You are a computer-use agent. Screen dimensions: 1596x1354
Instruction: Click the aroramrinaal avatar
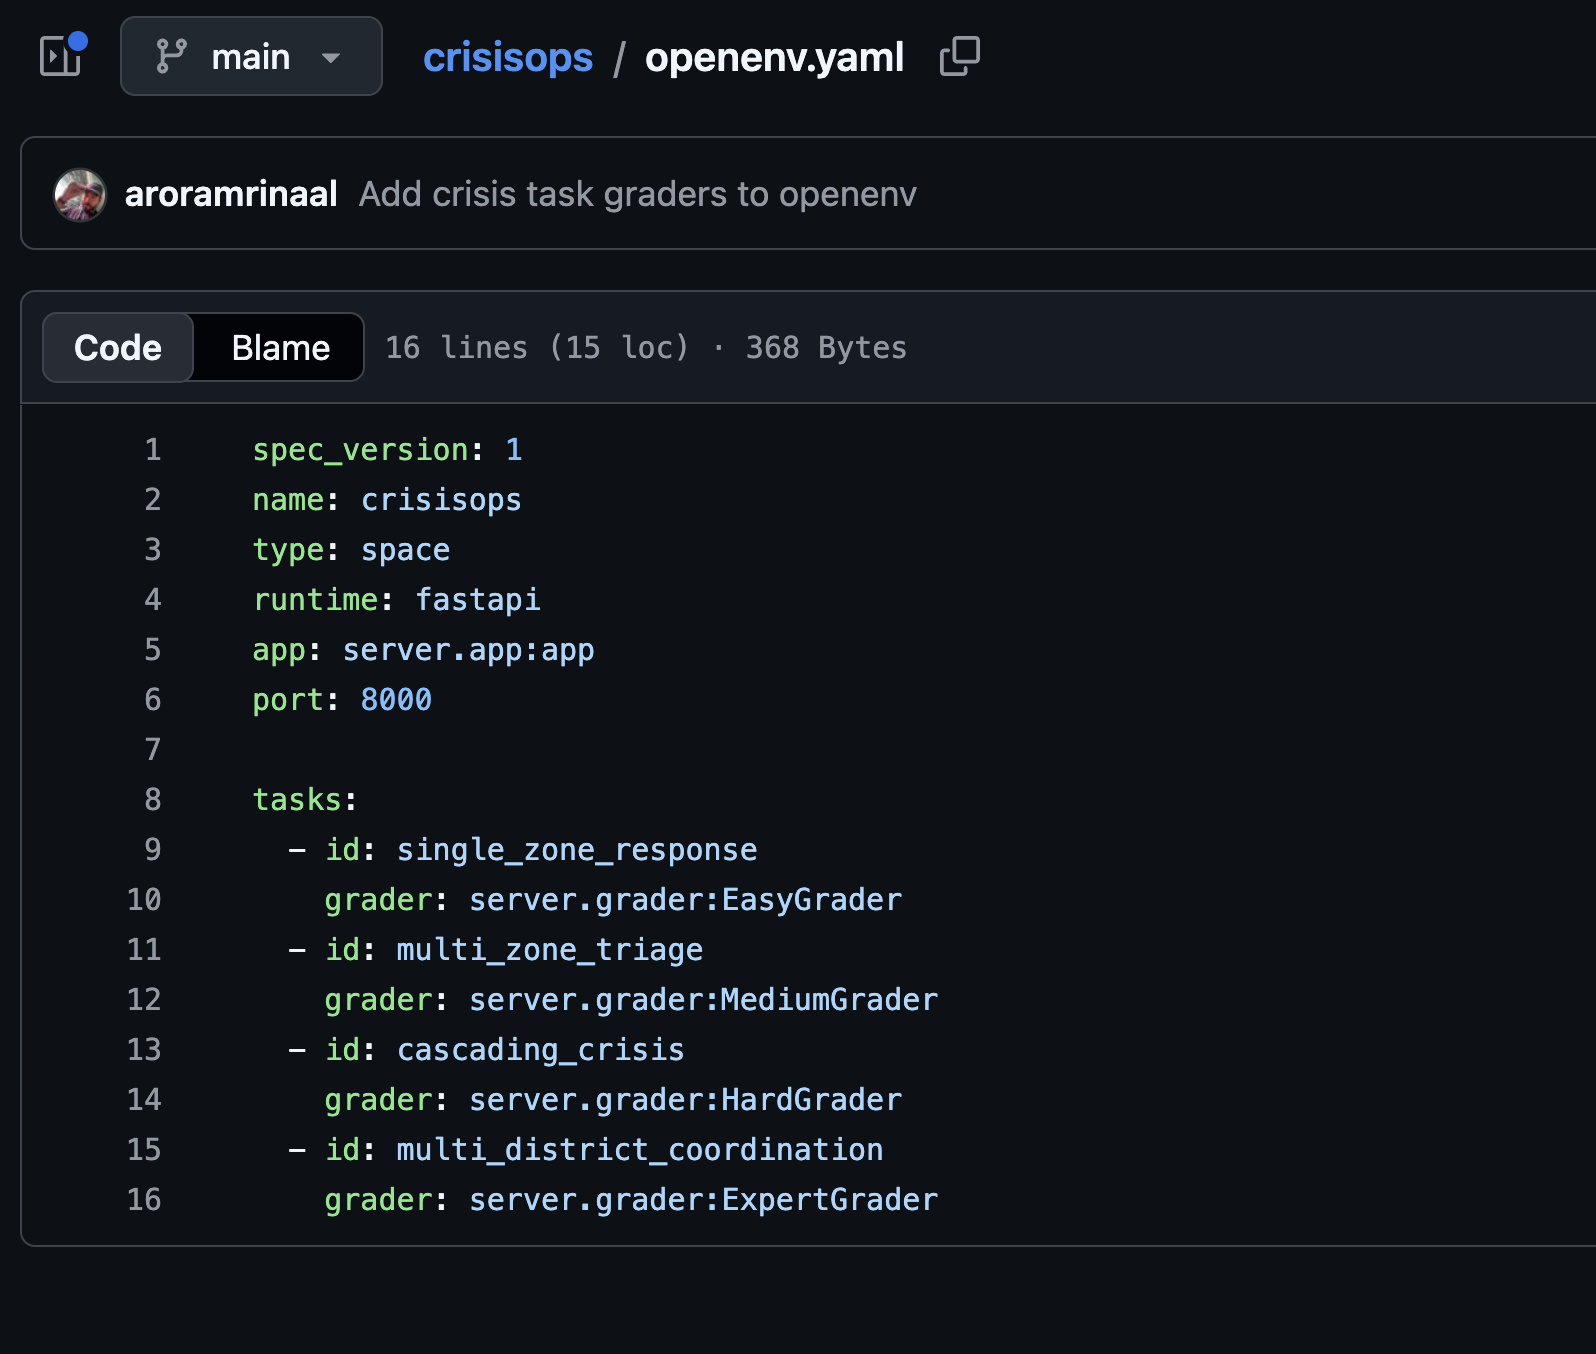80,194
